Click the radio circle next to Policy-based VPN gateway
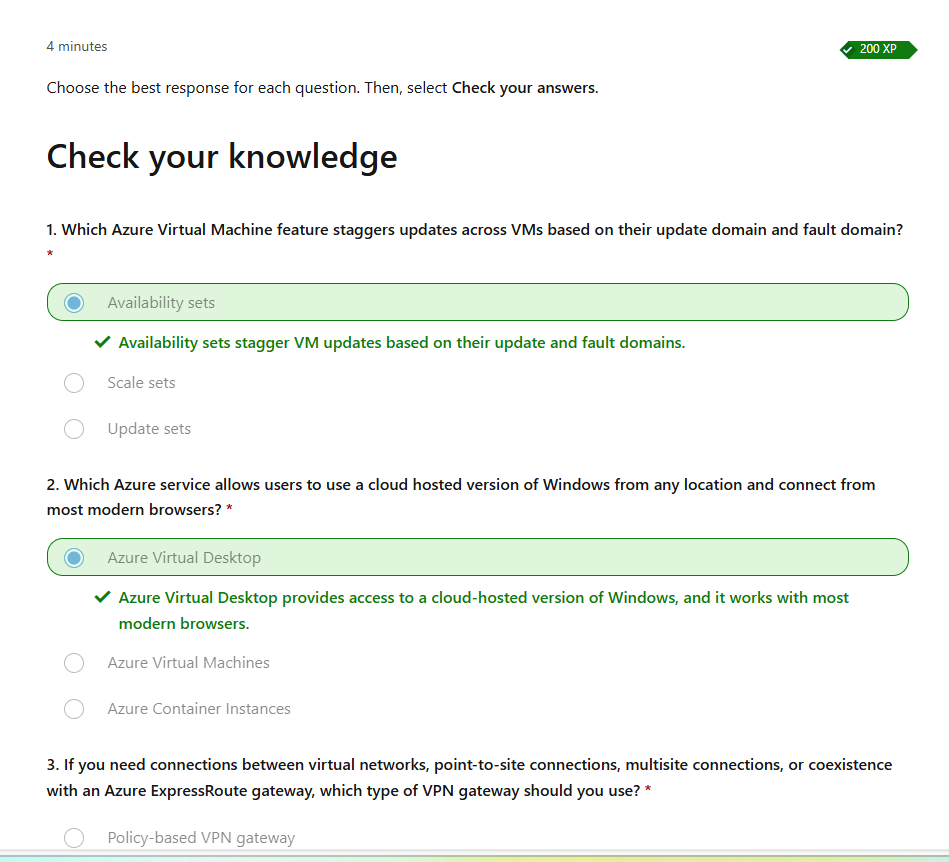 (x=73, y=837)
